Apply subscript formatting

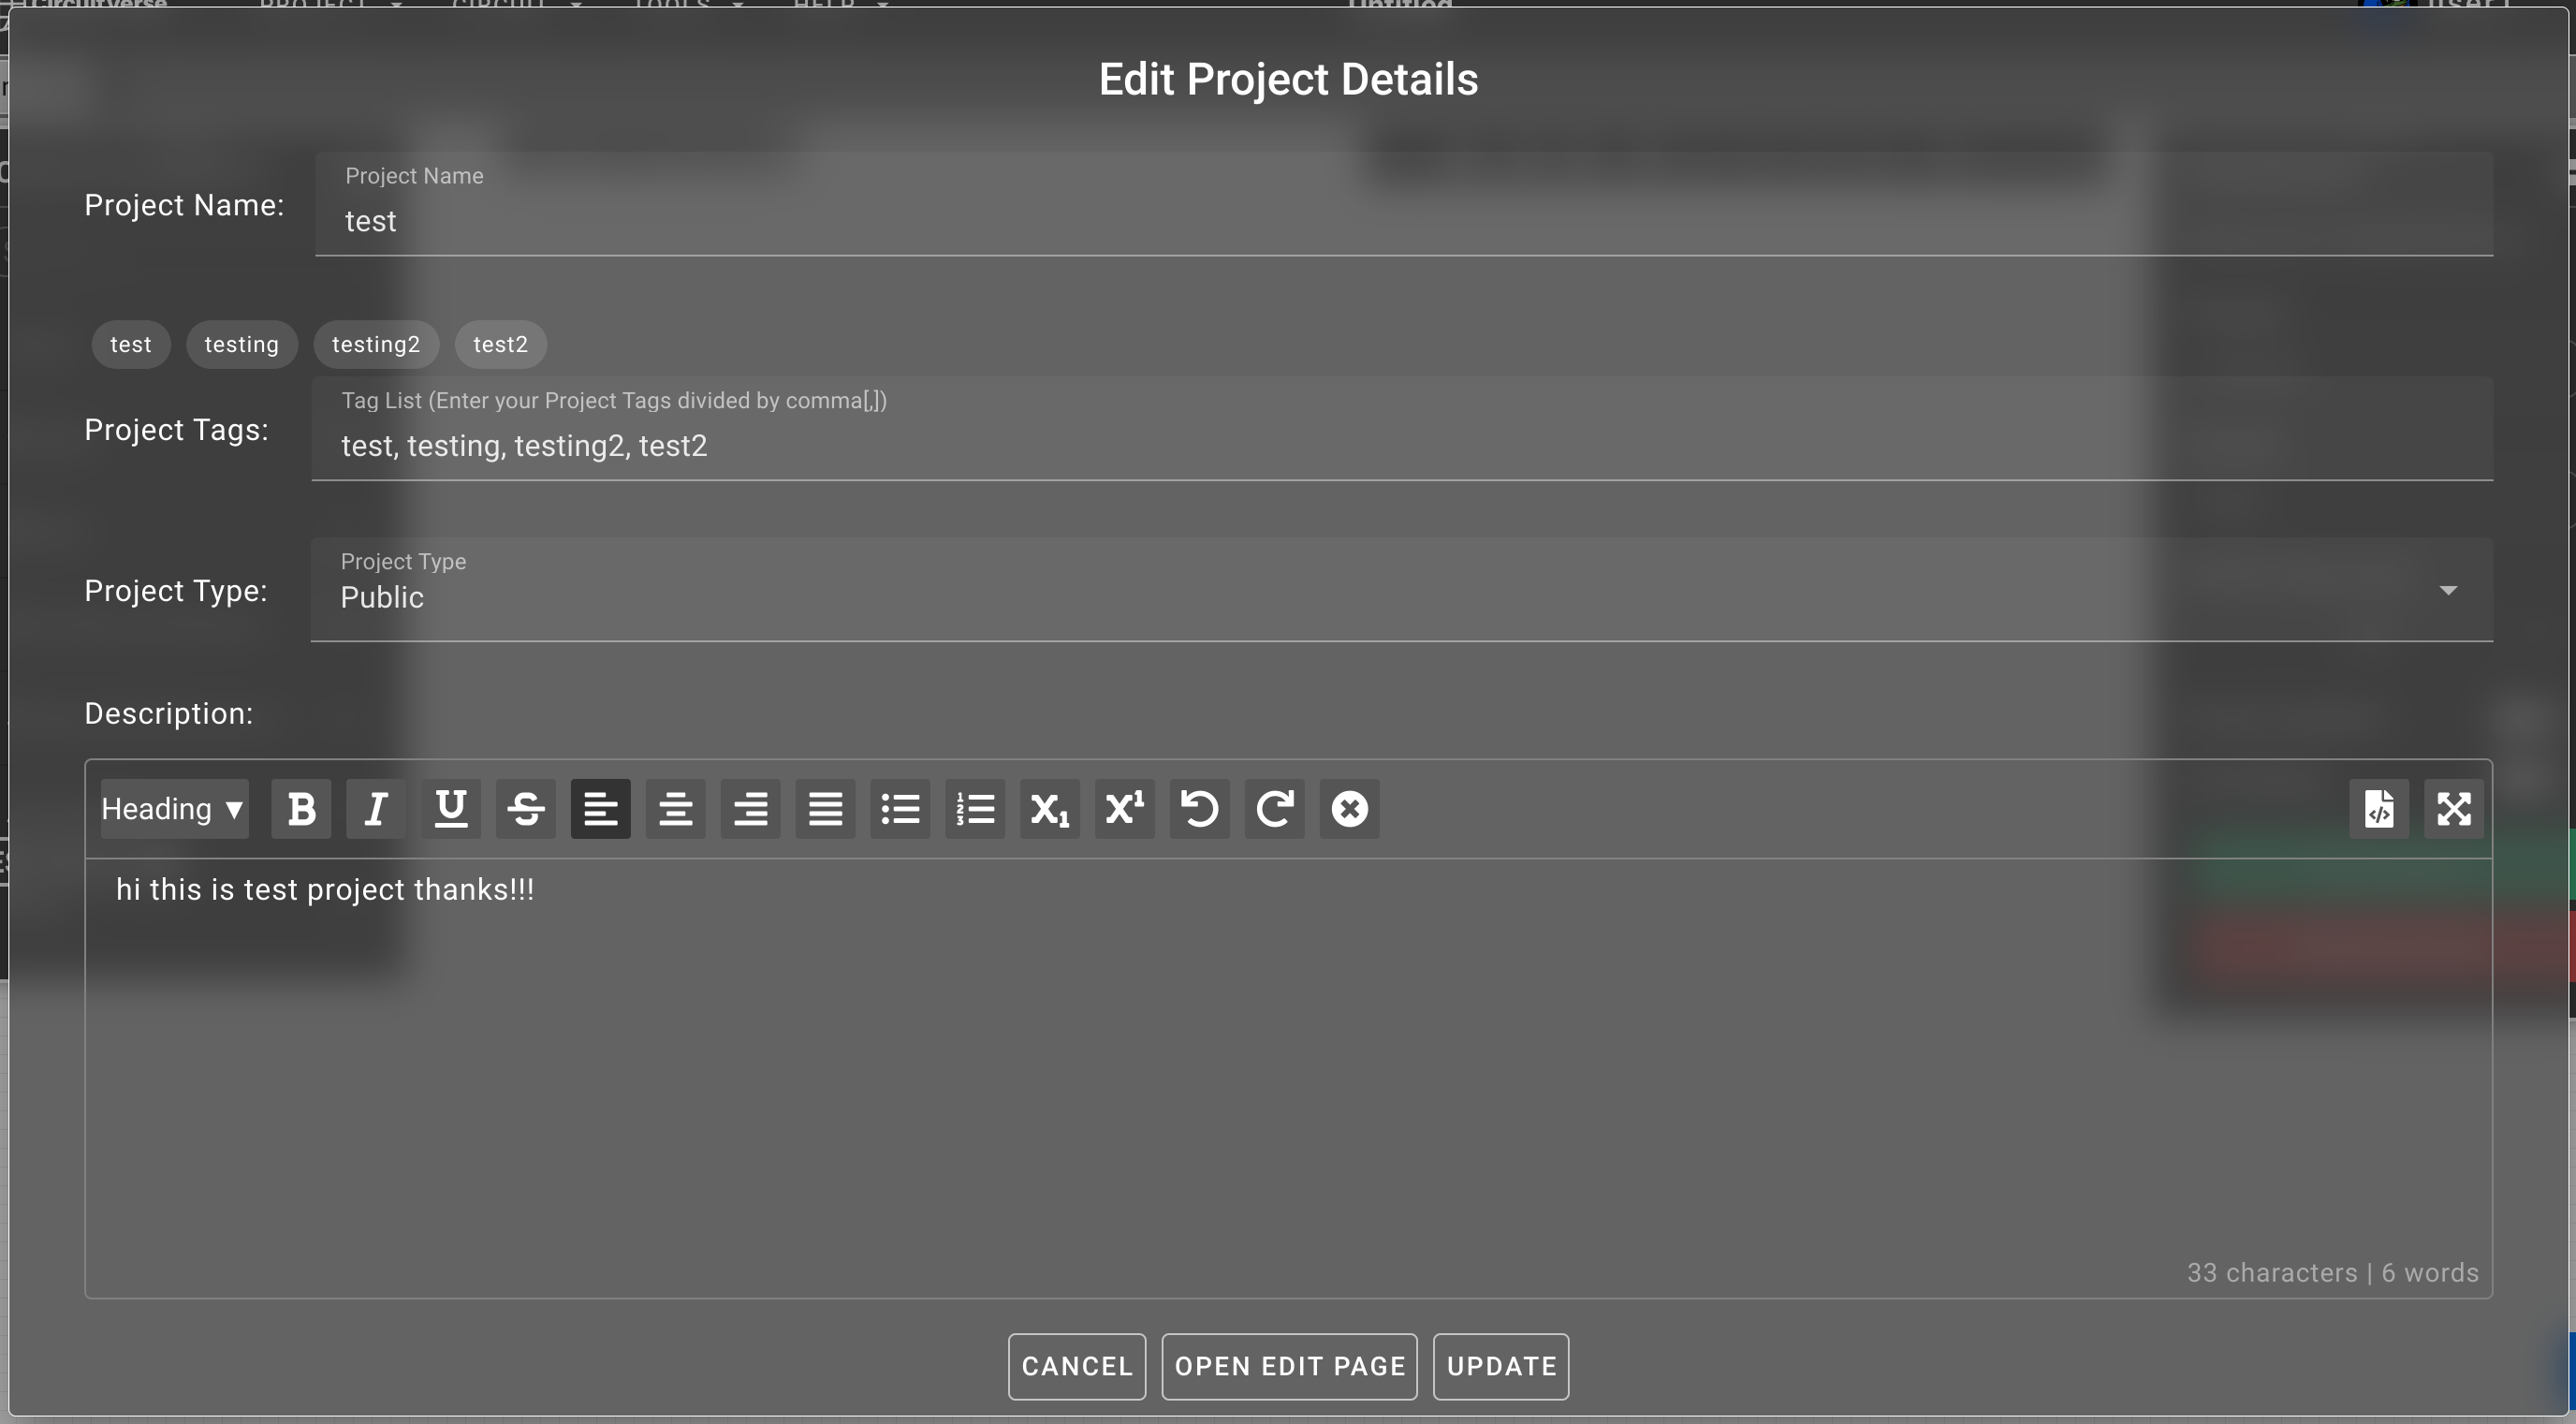(x=1048, y=809)
